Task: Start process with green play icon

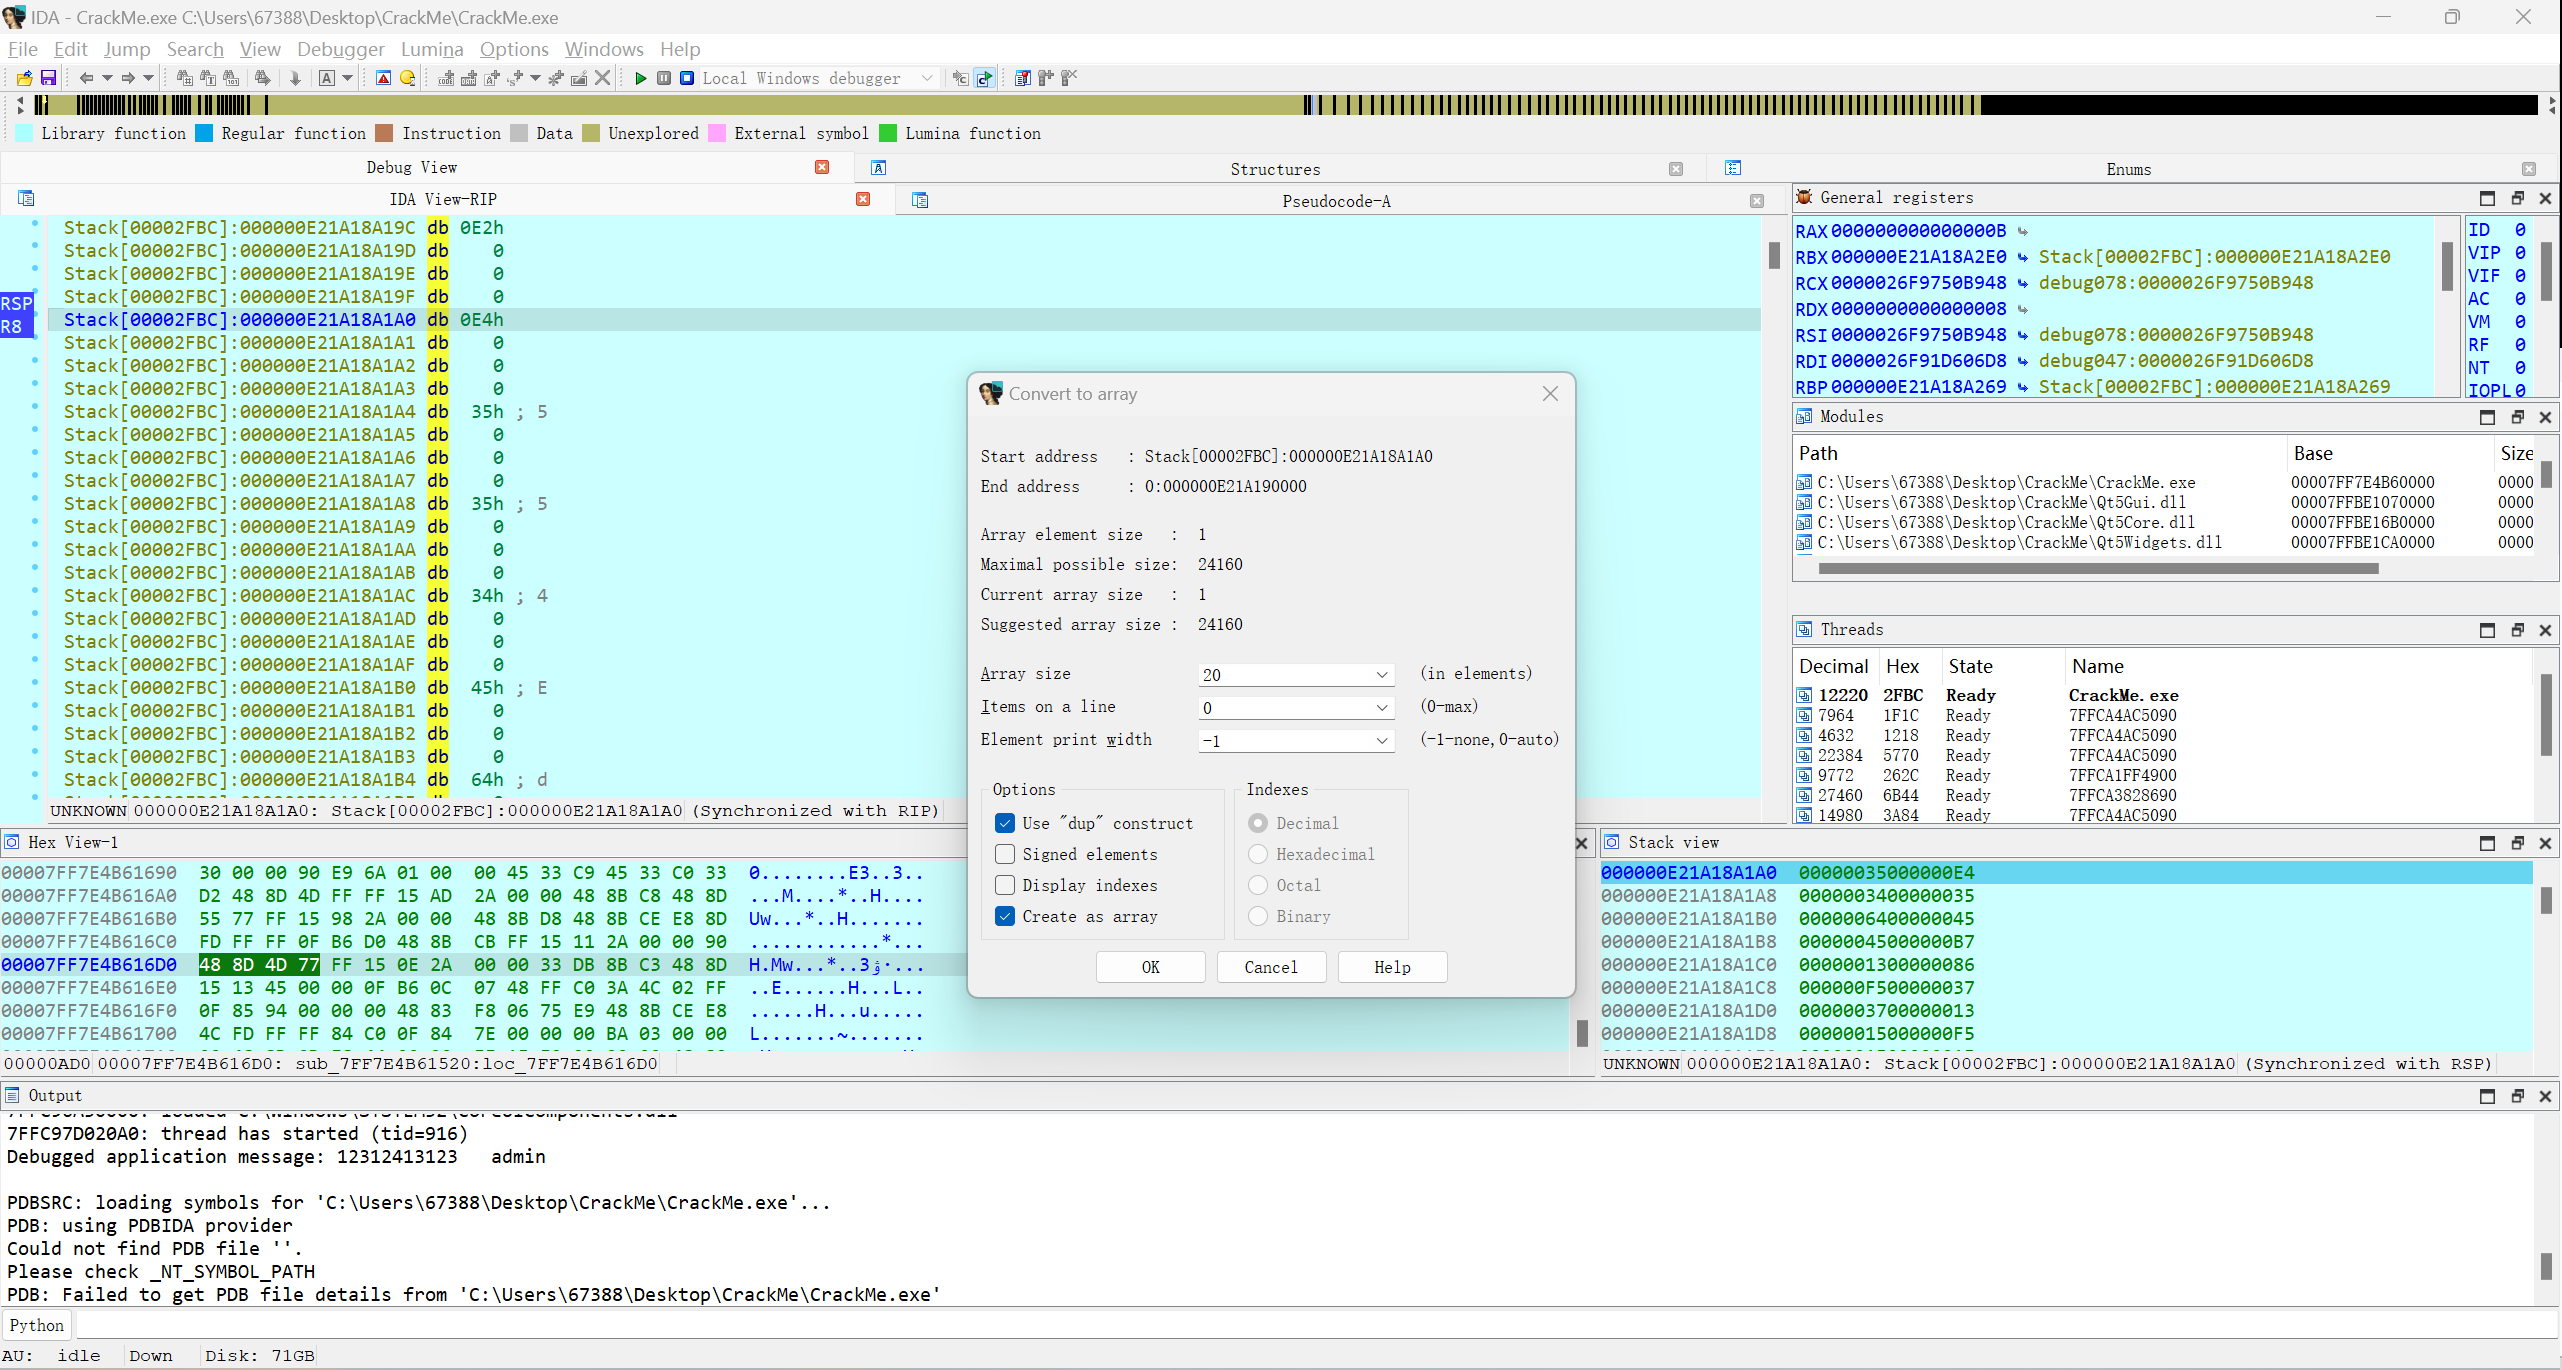Action: [x=641, y=78]
